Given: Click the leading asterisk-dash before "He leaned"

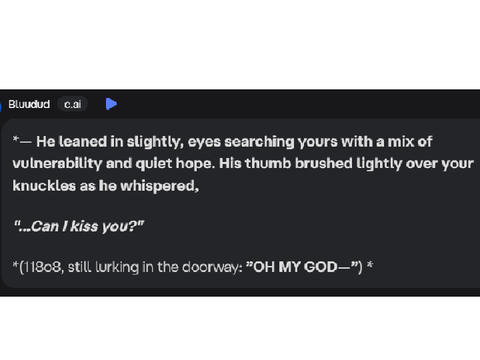Looking at the screenshot, I should 22,141.
